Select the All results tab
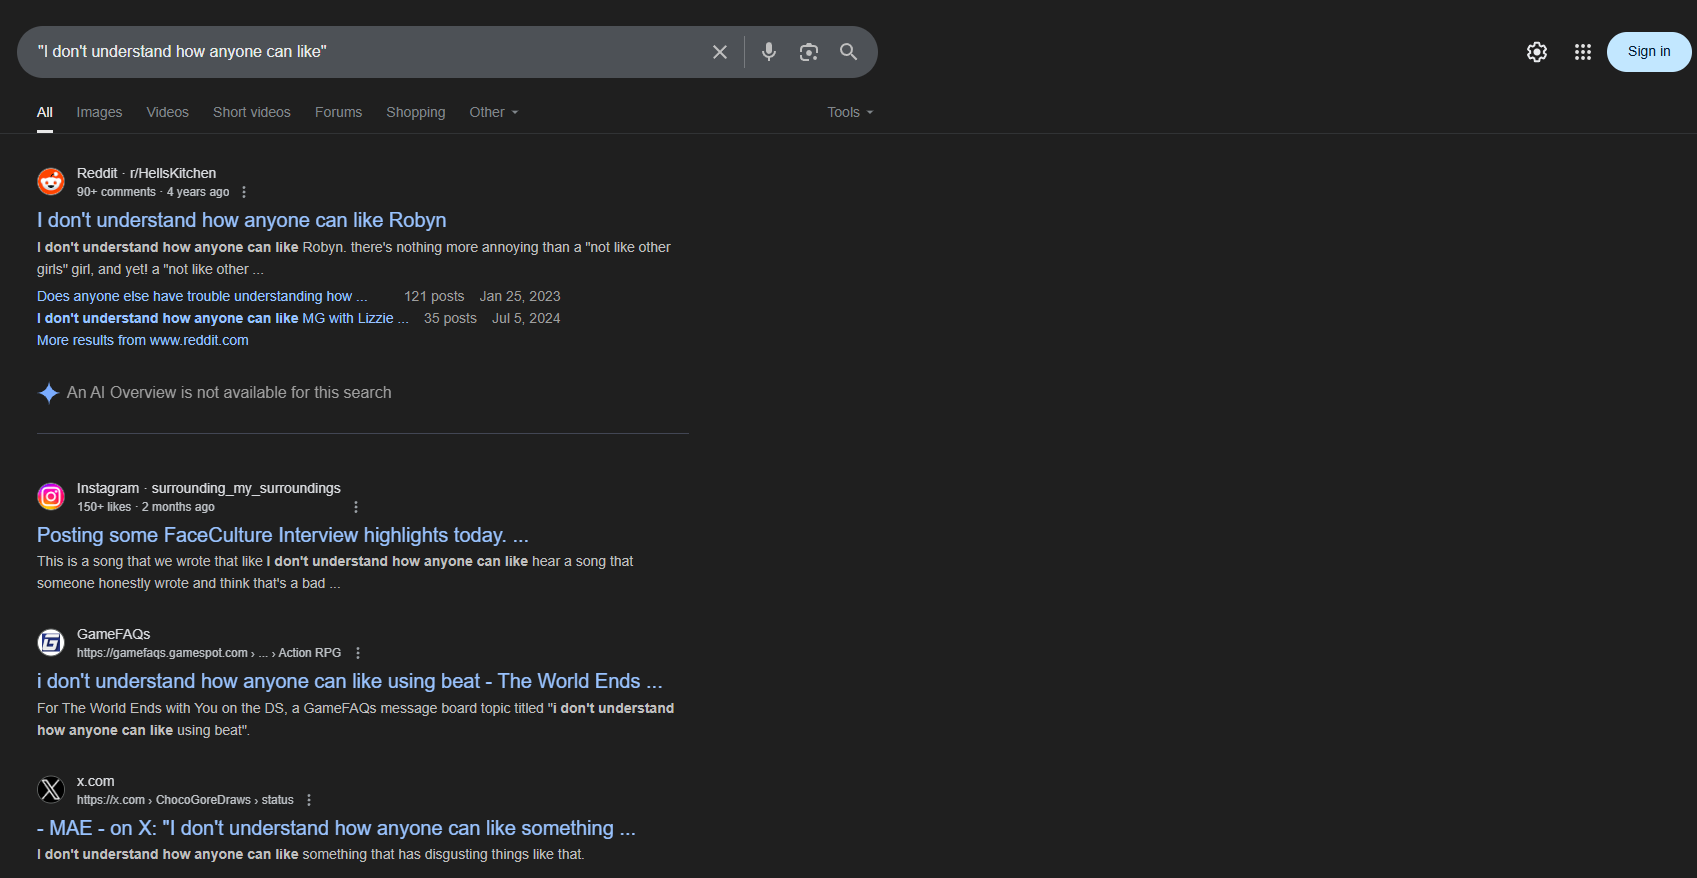 [45, 112]
